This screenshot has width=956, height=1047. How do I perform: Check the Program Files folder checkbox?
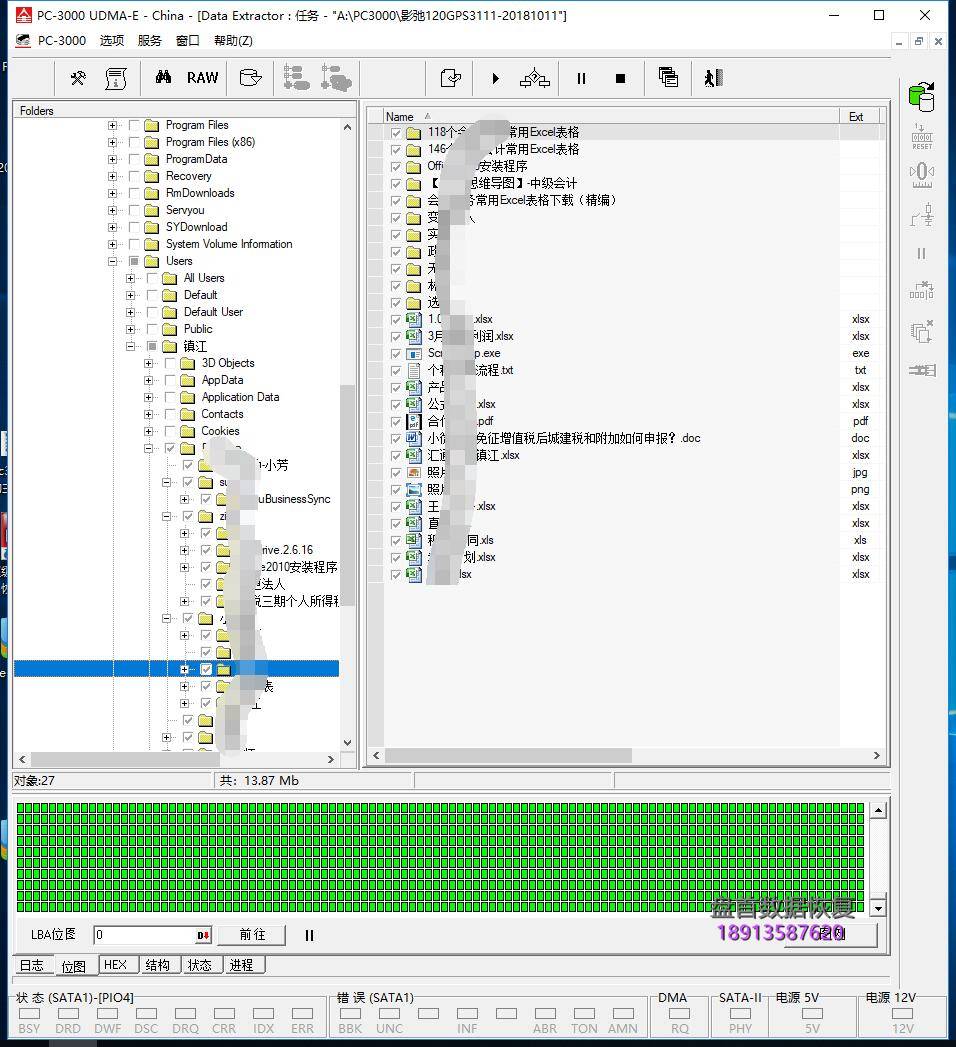134,125
